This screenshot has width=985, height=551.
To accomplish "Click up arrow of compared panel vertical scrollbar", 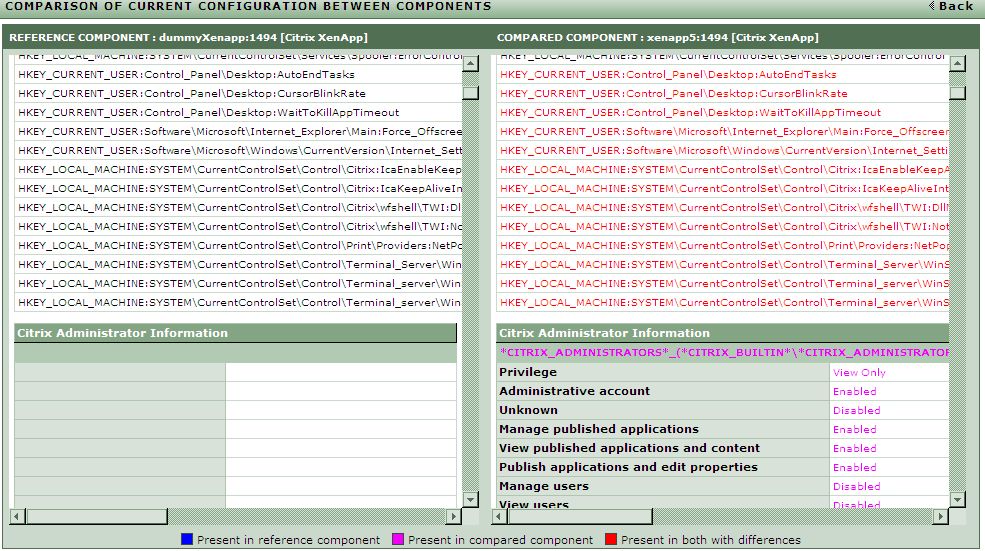I will click(x=957, y=63).
